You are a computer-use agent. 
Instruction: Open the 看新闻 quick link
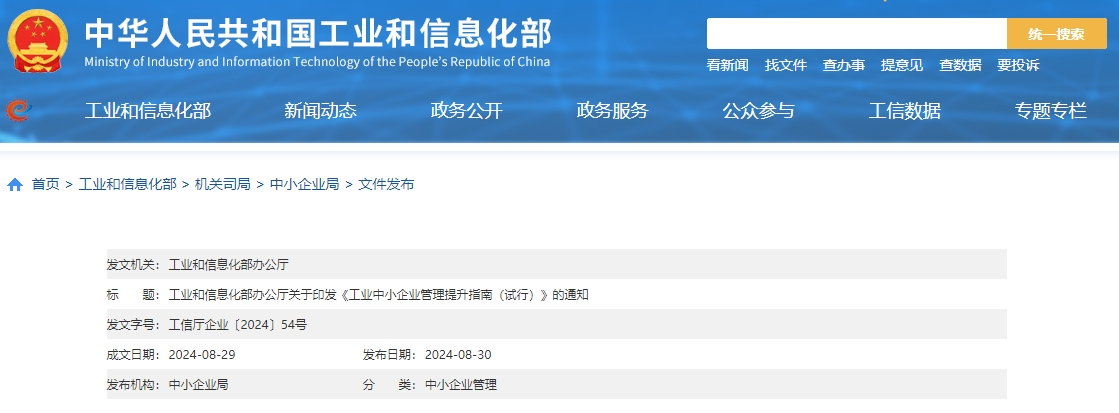click(727, 65)
